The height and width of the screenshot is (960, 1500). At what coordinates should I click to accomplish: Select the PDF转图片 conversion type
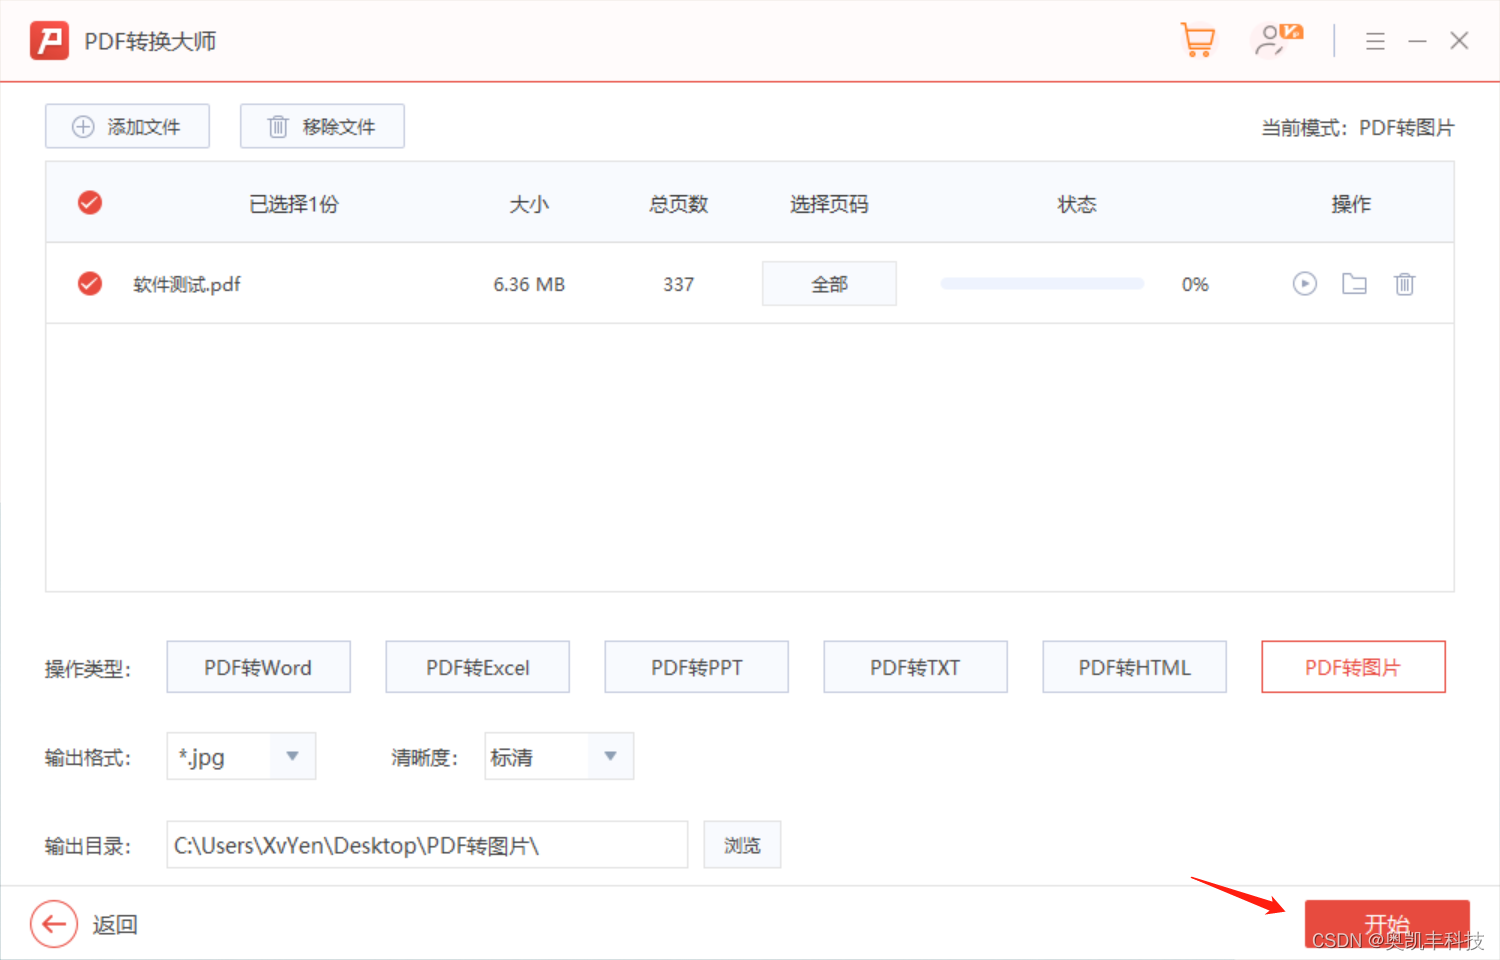coord(1354,667)
